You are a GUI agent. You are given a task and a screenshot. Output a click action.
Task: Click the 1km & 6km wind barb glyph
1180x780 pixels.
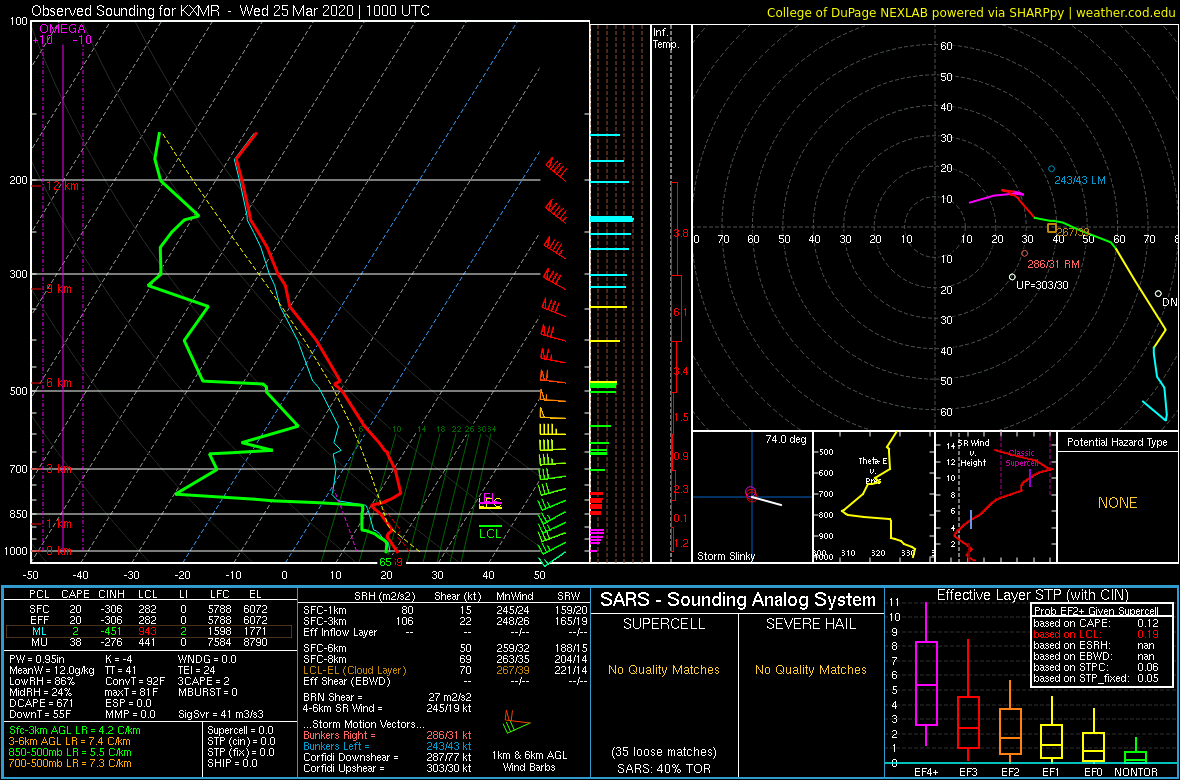click(x=516, y=725)
